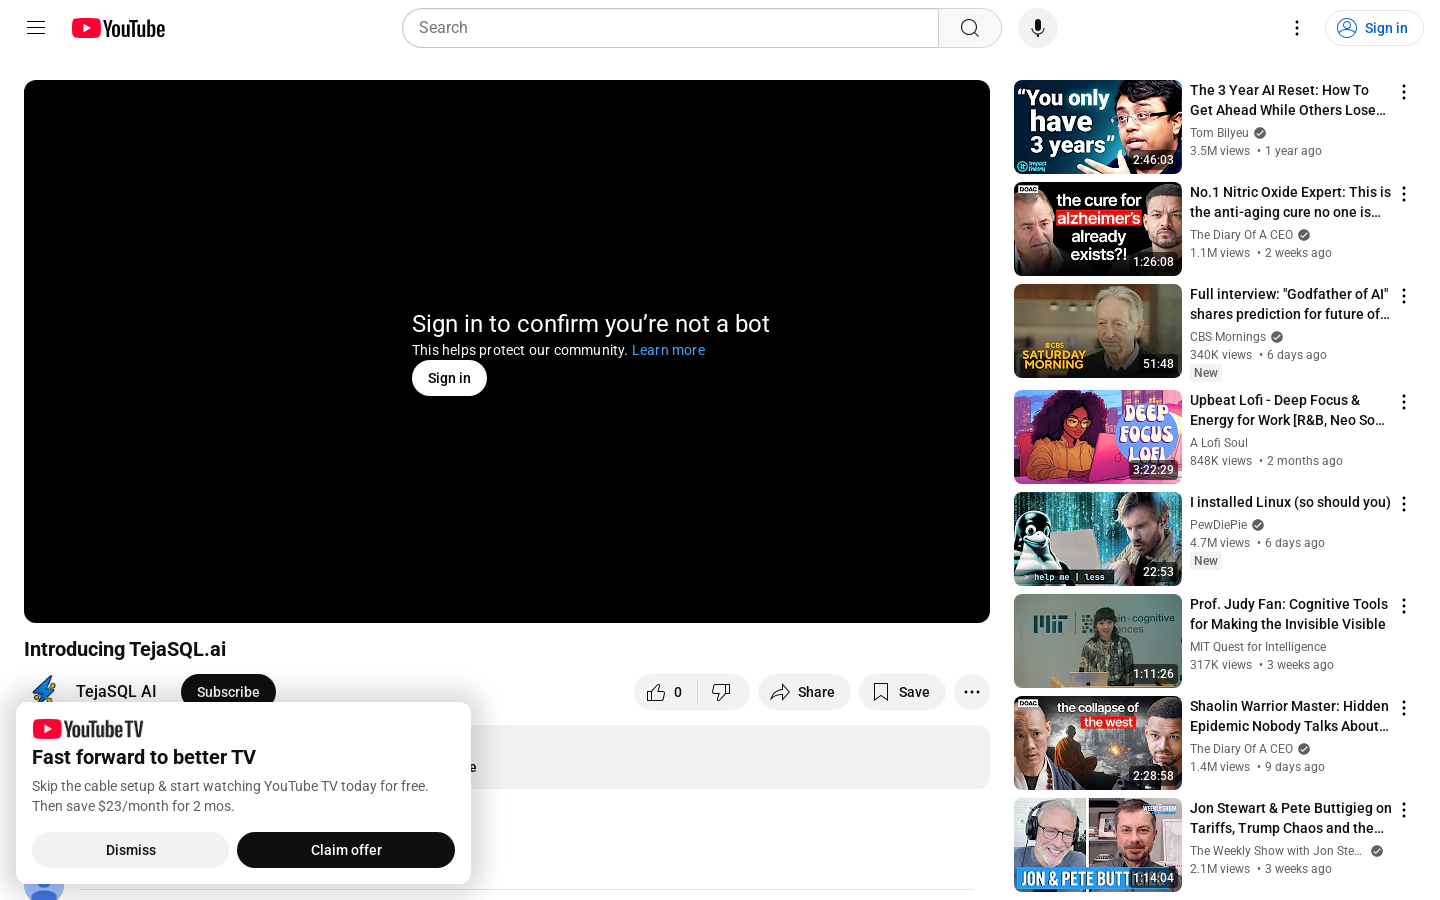Image resolution: width=1440 pixels, height=900 pixels.
Task: Open title Upbeat Lofi - Deep Focus
Action: (x=1288, y=410)
